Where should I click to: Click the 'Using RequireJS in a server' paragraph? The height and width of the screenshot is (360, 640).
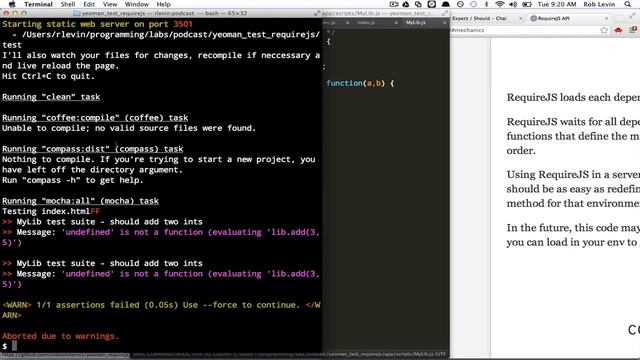(x=573, y=189)
